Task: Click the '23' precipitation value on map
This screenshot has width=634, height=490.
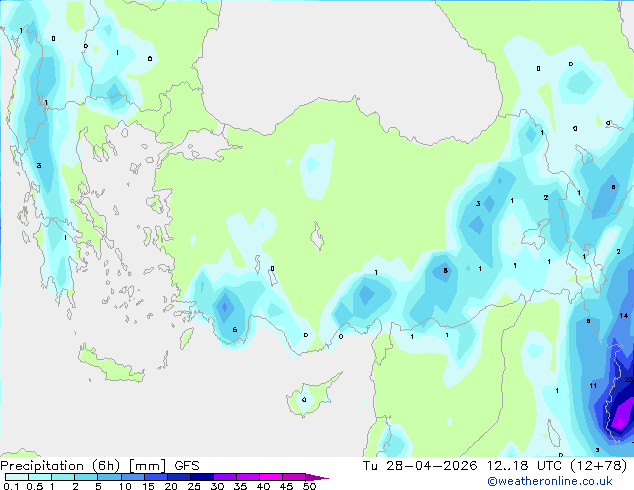Action: click(x=629, y=380)
